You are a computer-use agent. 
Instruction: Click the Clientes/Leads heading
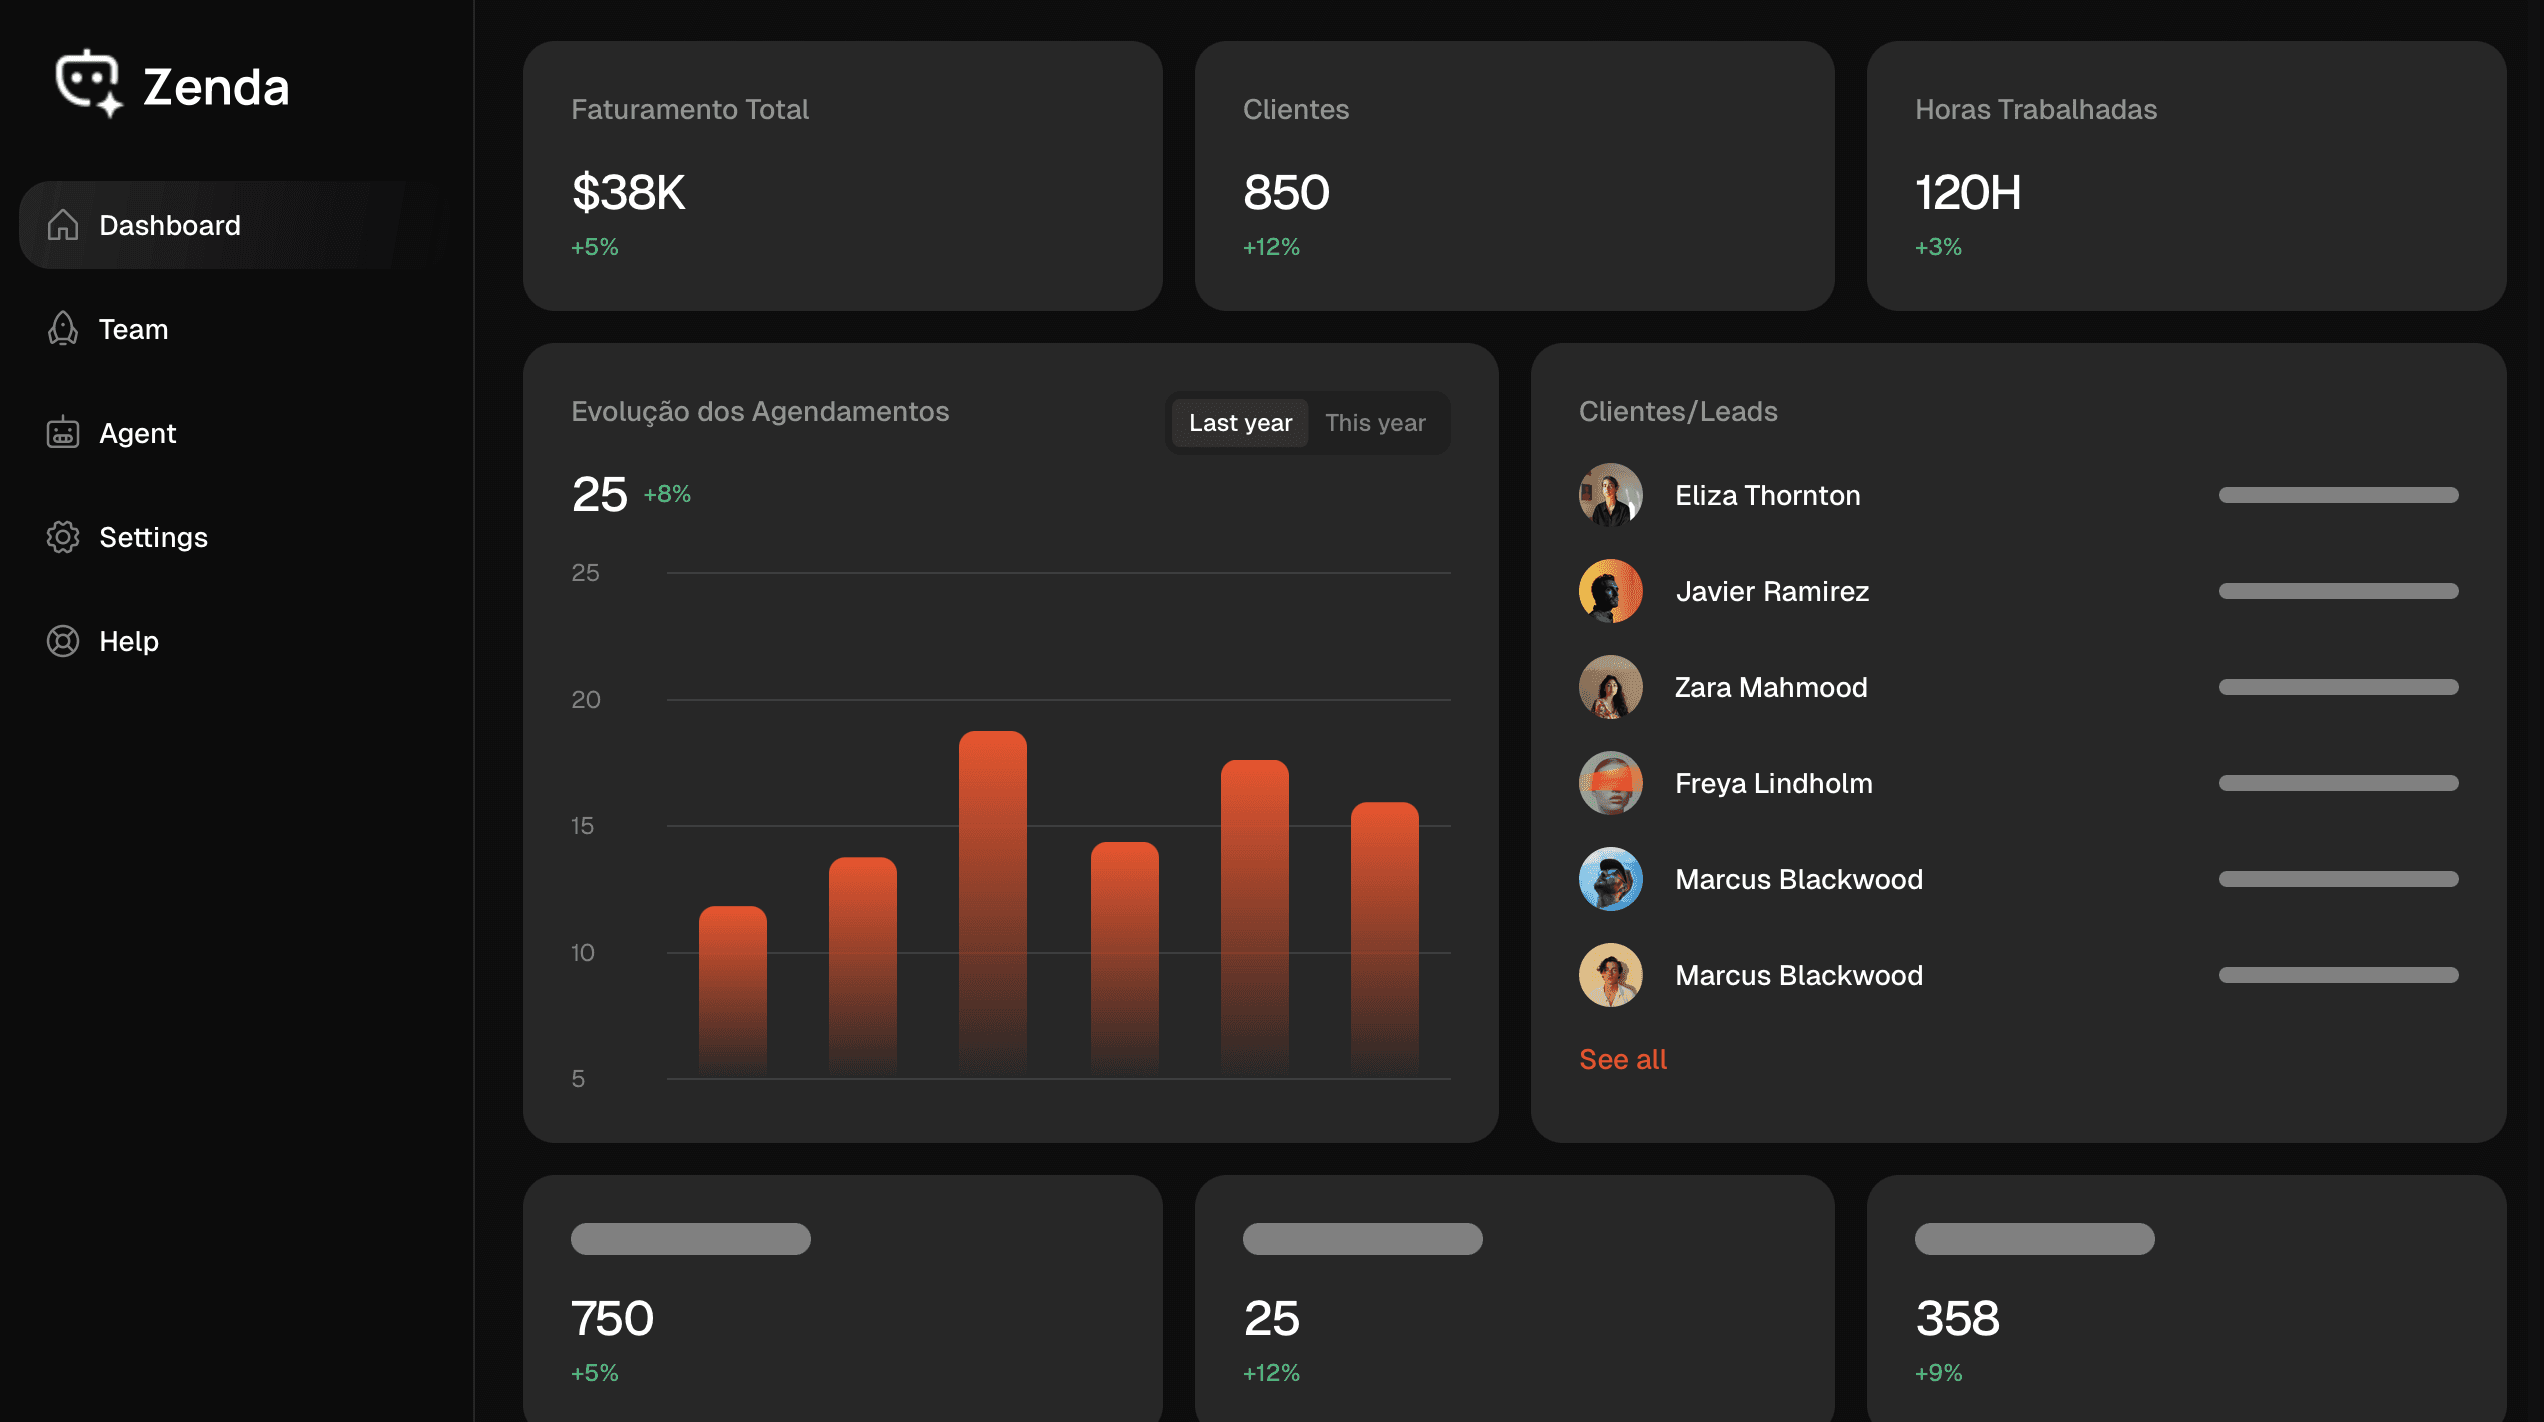(x=1678, y=411)
